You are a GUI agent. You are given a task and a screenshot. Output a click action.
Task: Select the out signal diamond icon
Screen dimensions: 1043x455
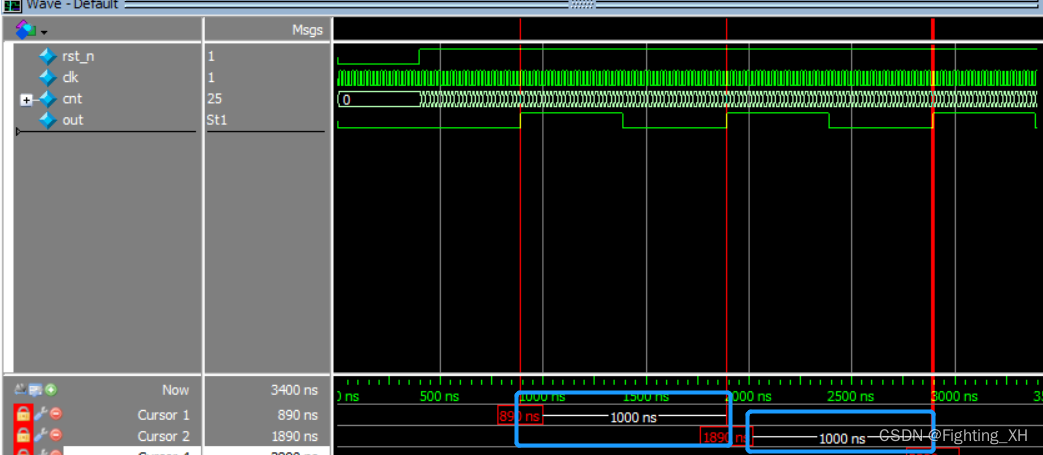click(48, 120)
